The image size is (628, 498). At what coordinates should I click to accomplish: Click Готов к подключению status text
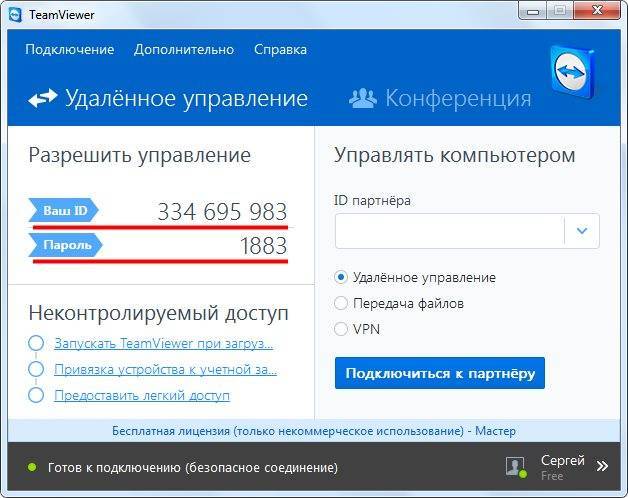[193, 468]
